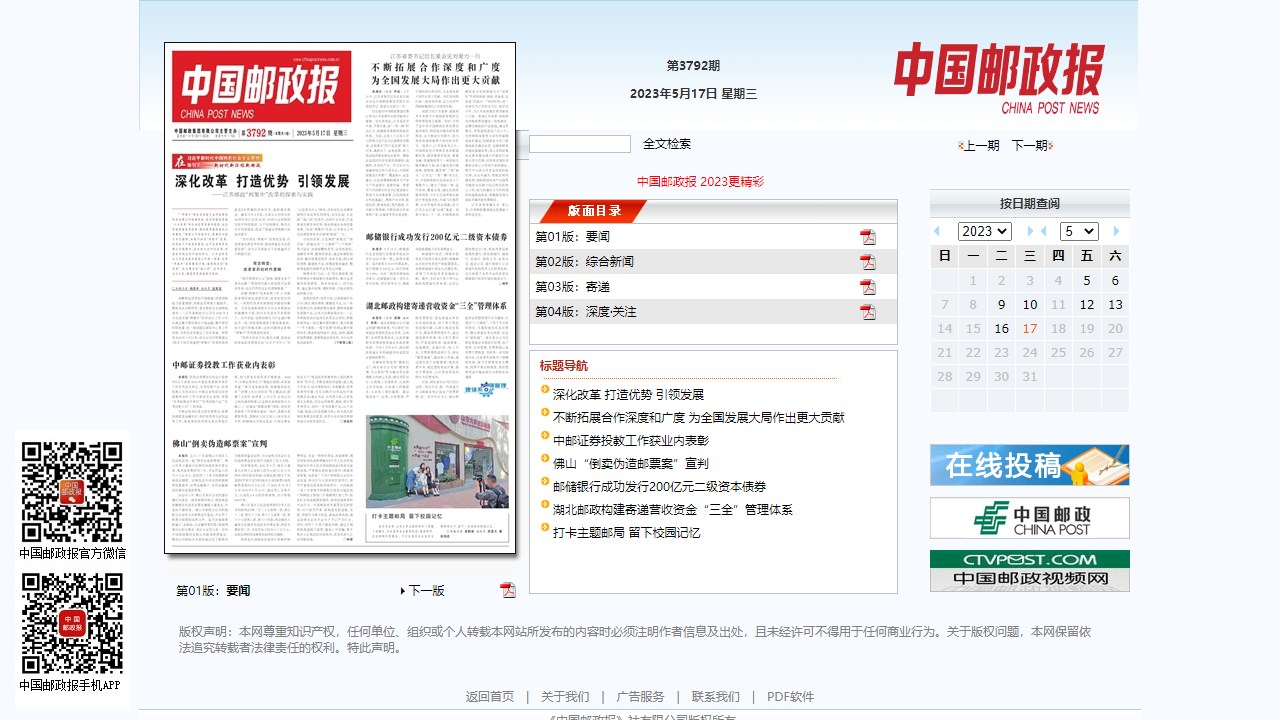Image resolution: width=1280 pixels, height=720 pixels.
Task: Open the year 2023 dropdown
Action: [985, 231]
